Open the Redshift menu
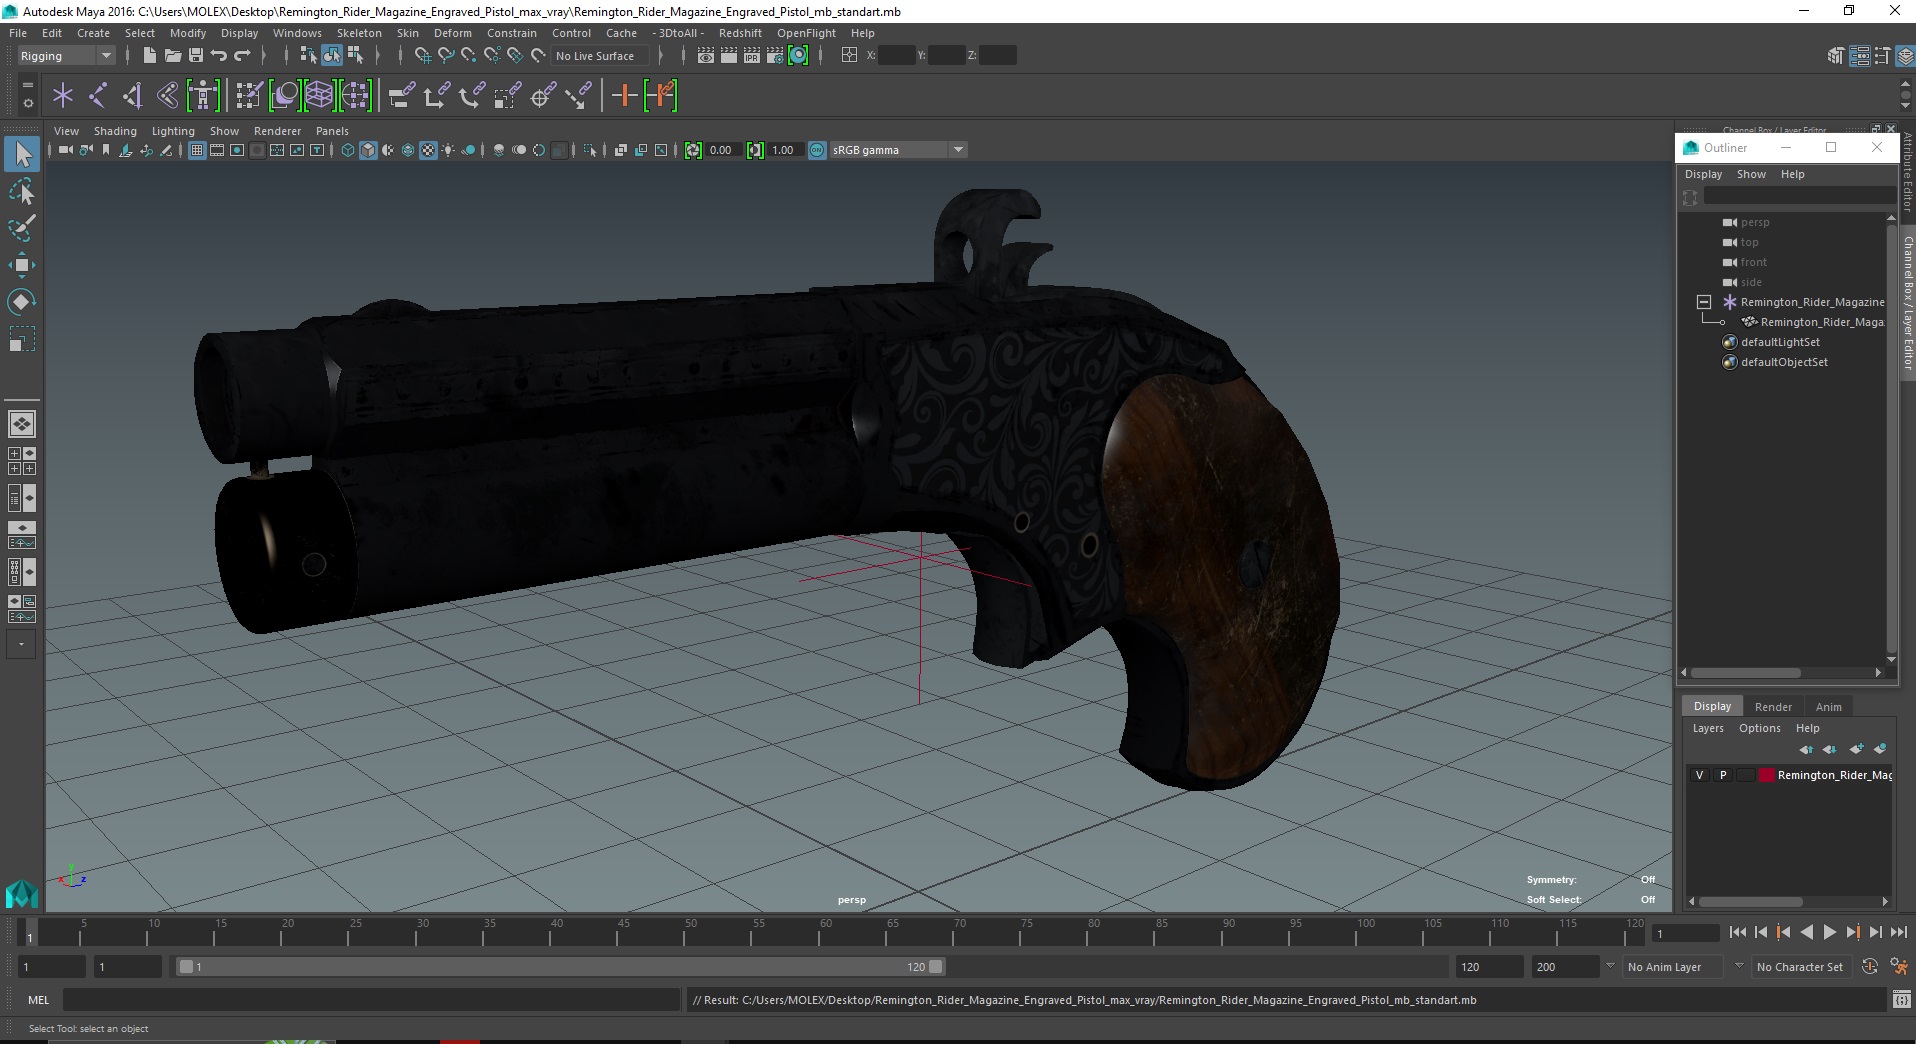 pyautogui.click(x=740, y=33)
